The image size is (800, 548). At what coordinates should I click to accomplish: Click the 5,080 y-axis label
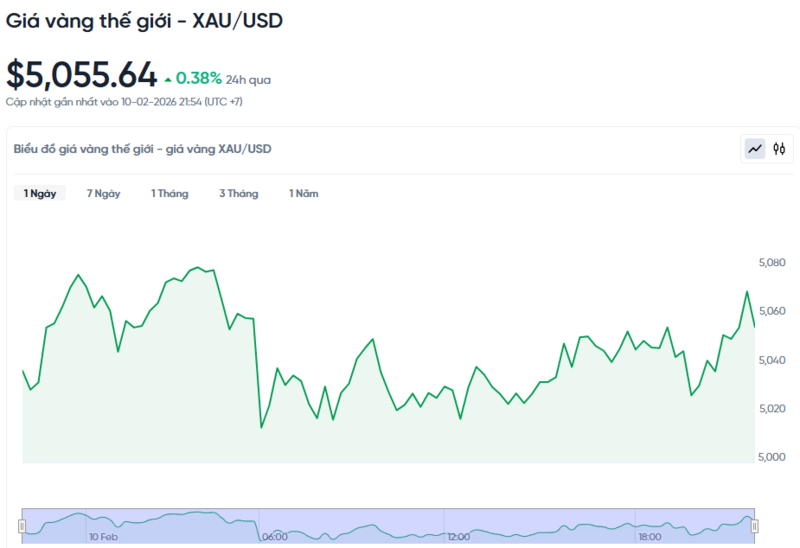click(773, 263)
